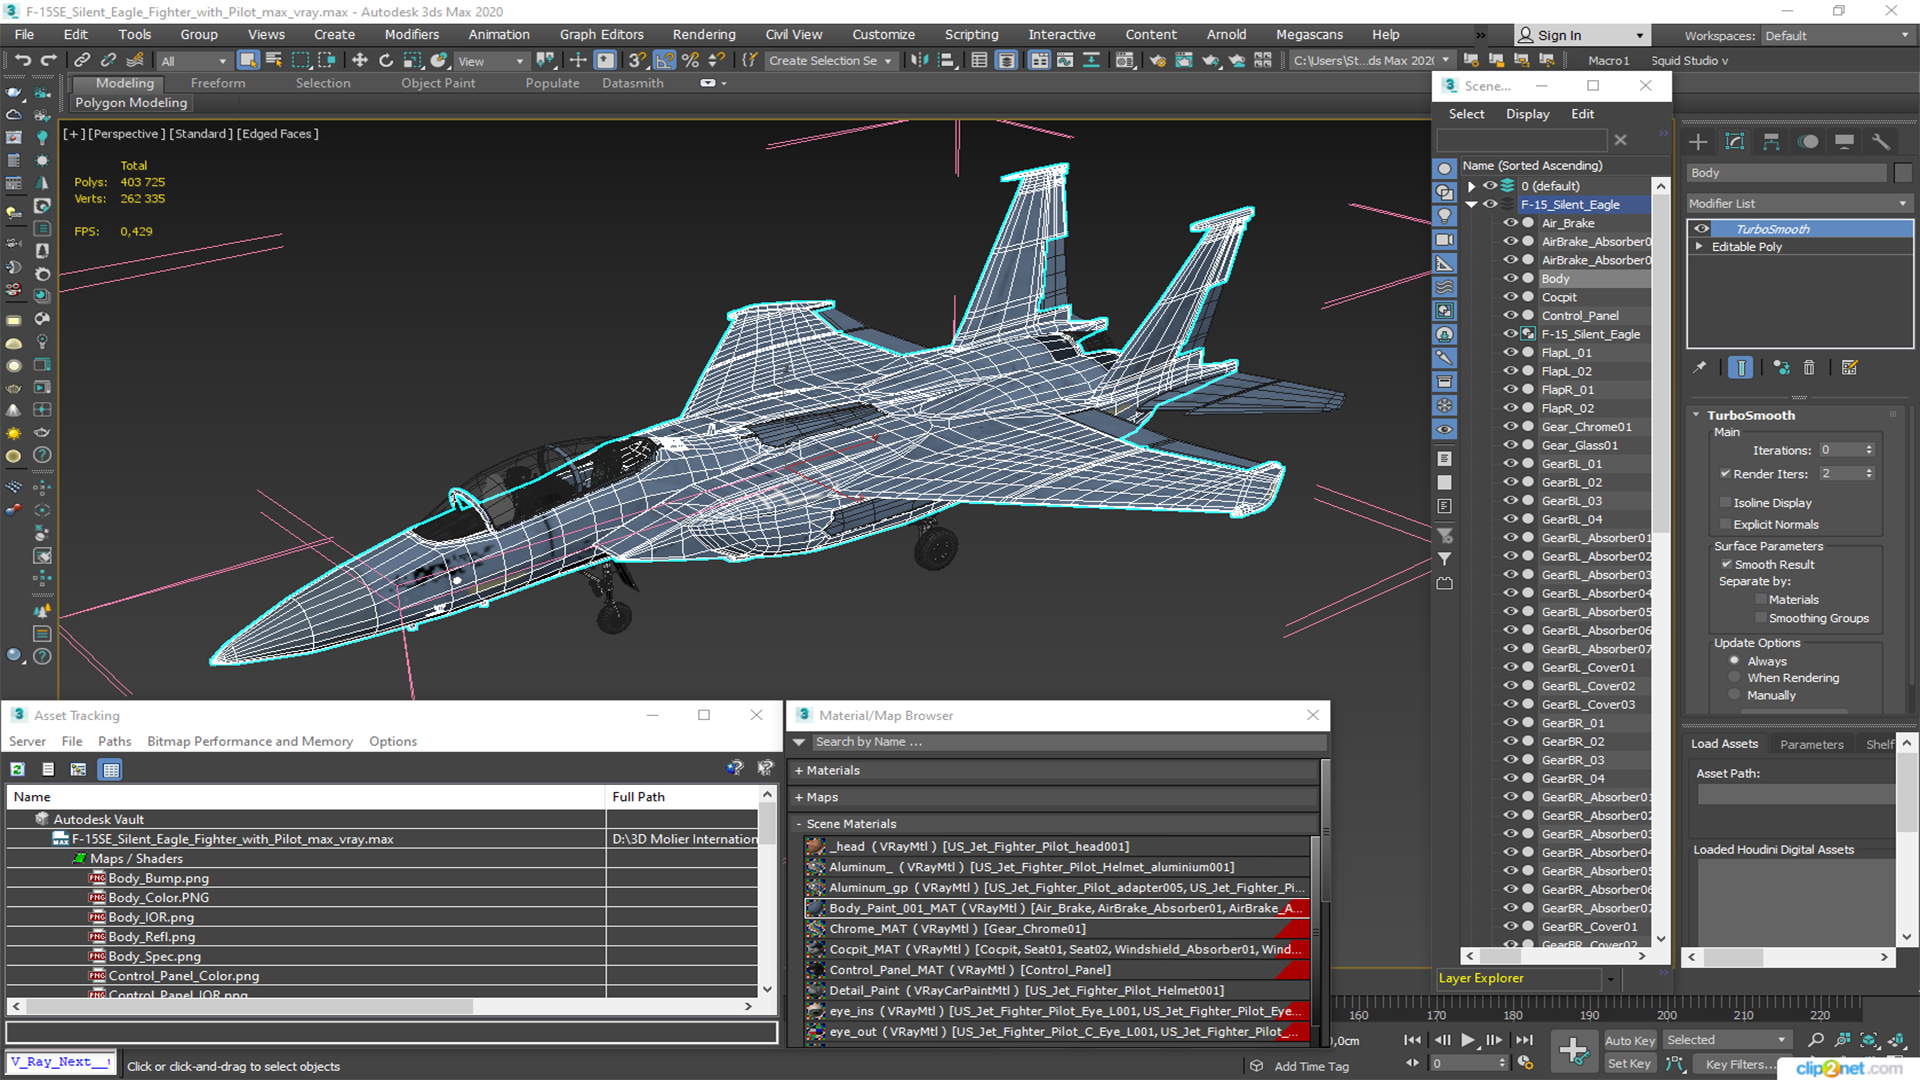1920x1080 pixels.
Task: Switch to the Freeform ribbon tab
Action: coord(218,83)
